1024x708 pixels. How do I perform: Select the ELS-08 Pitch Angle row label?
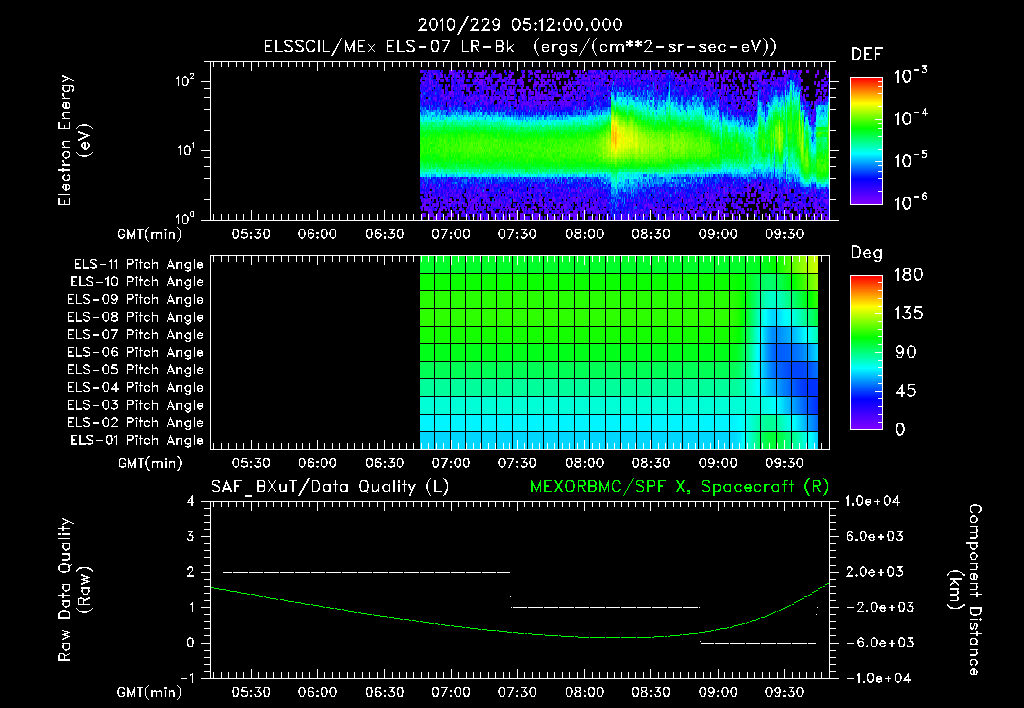click(135, 317)
